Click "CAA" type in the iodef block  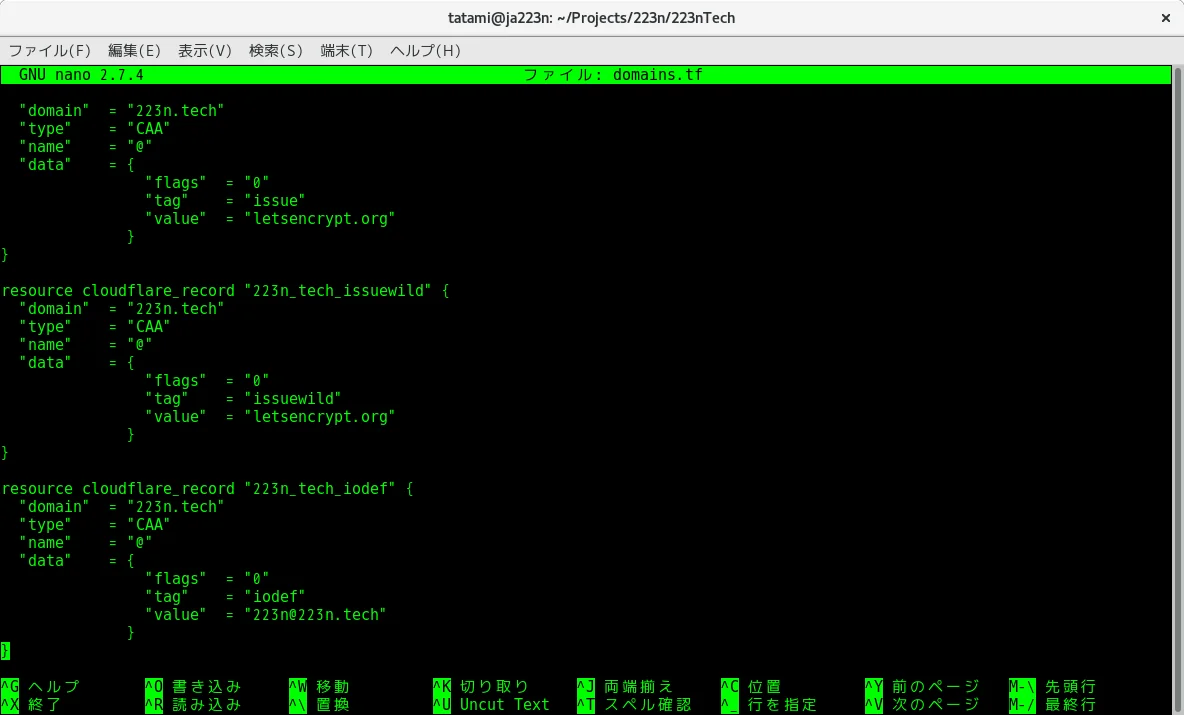[x=149, y=525]
